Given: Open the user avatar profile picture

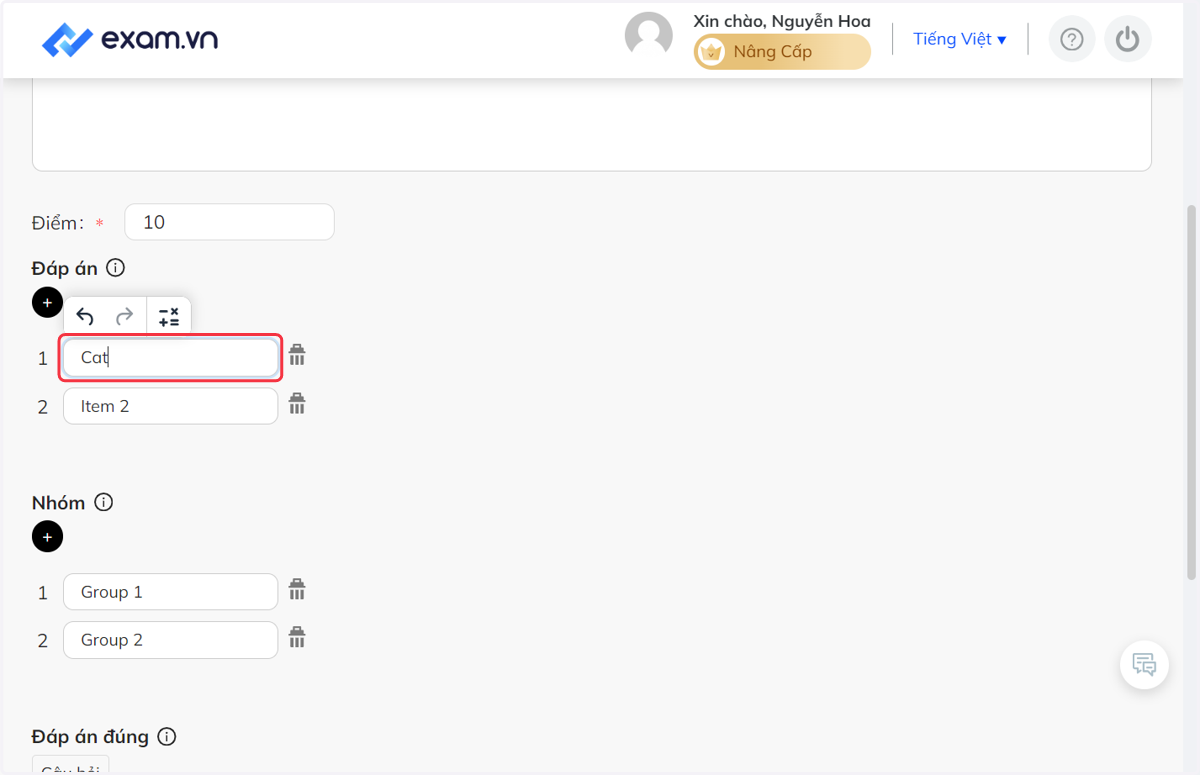Looking at the screenshot, I should pyautogui.click(x=649, y=37).
